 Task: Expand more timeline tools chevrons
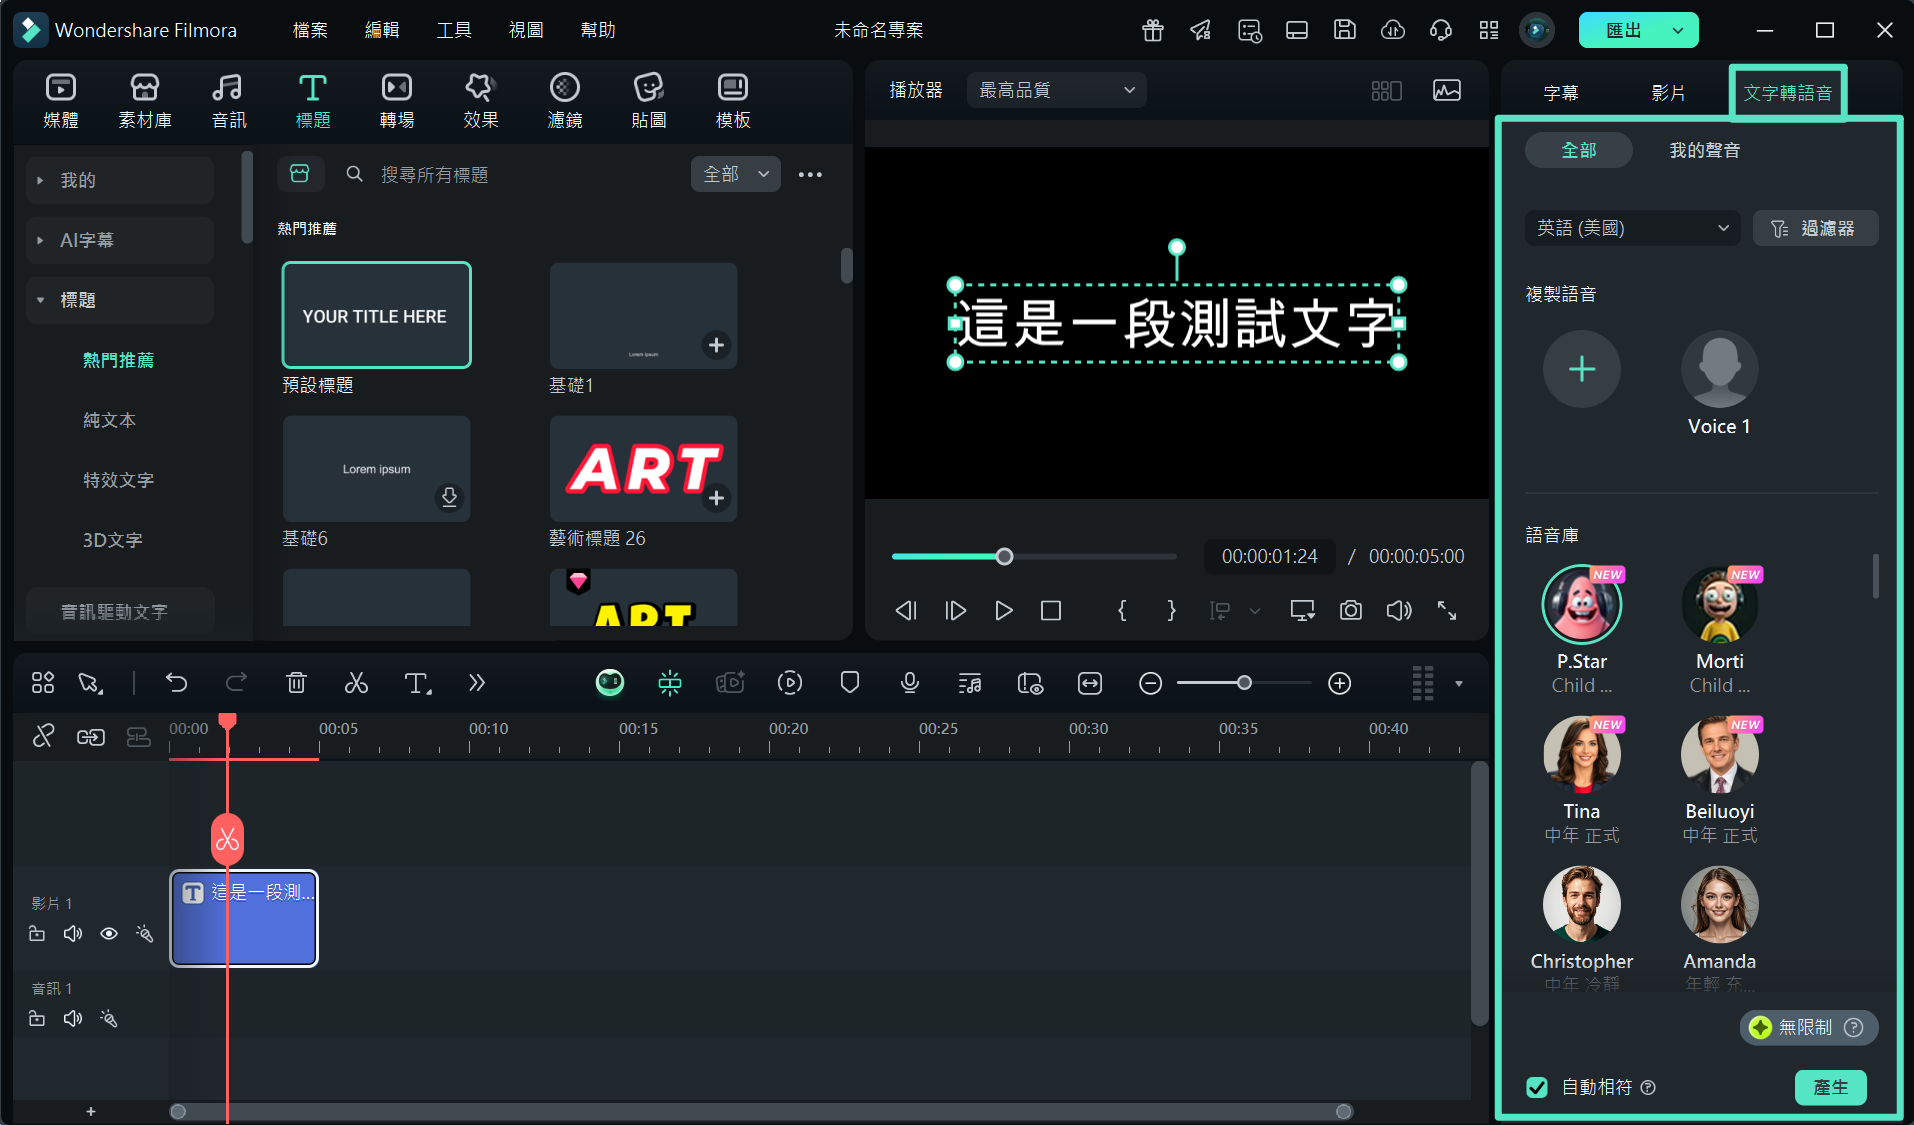tap(477, 683)
